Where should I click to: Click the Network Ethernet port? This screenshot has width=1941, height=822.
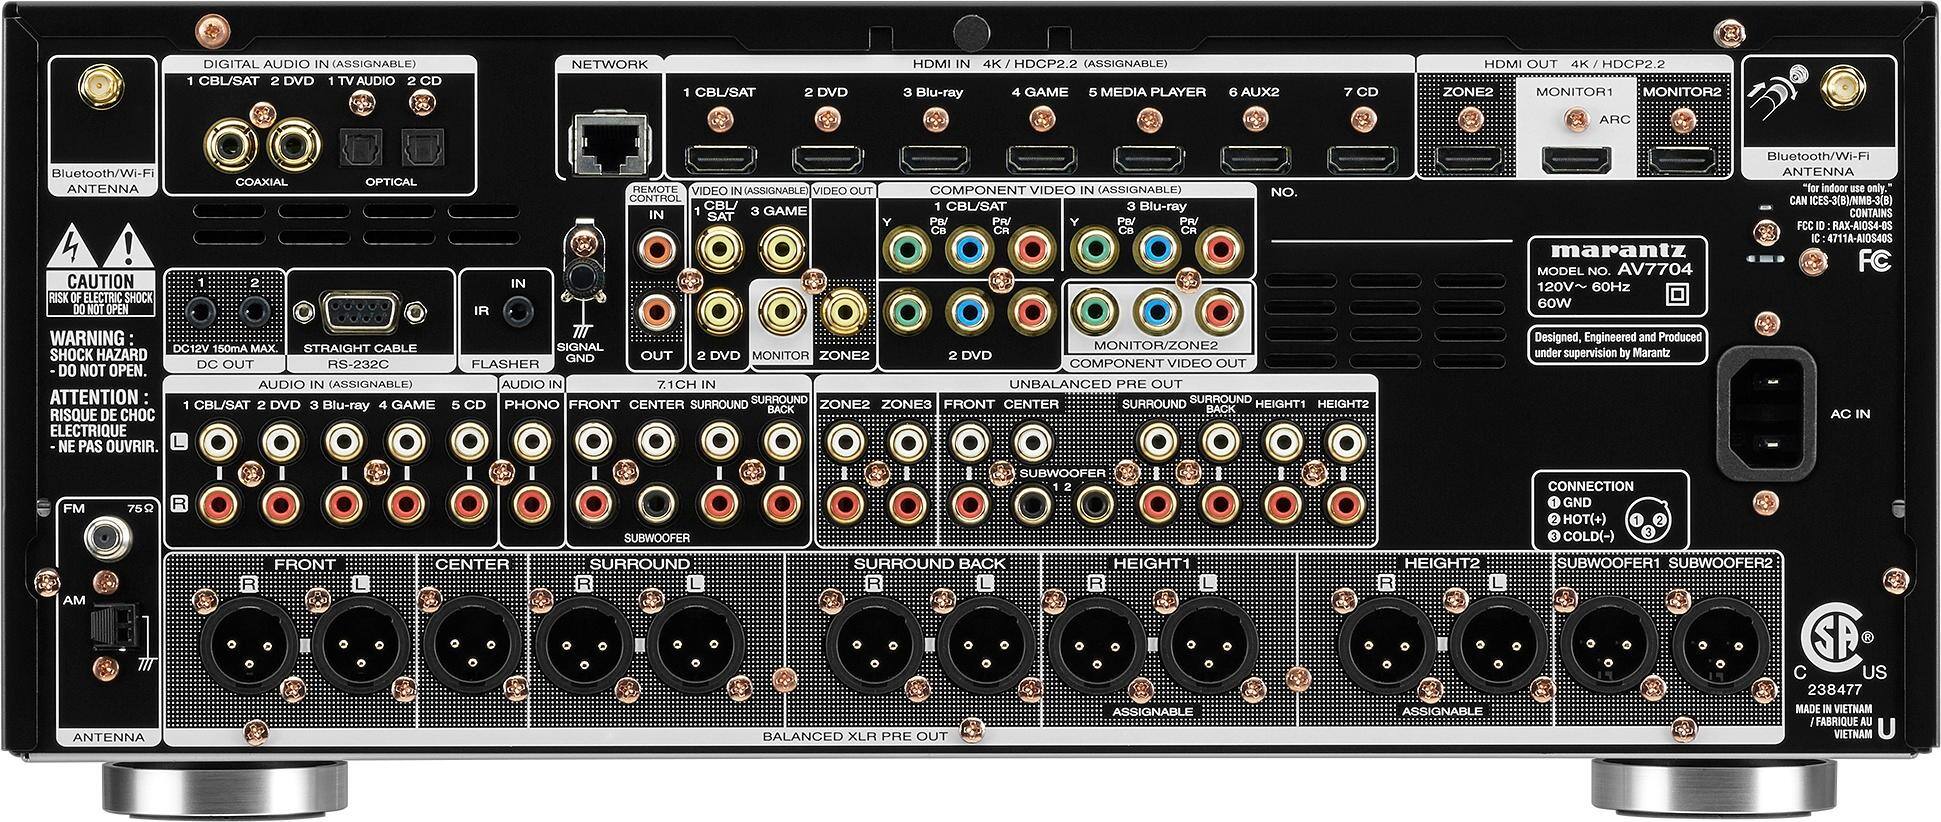point(610,143)
